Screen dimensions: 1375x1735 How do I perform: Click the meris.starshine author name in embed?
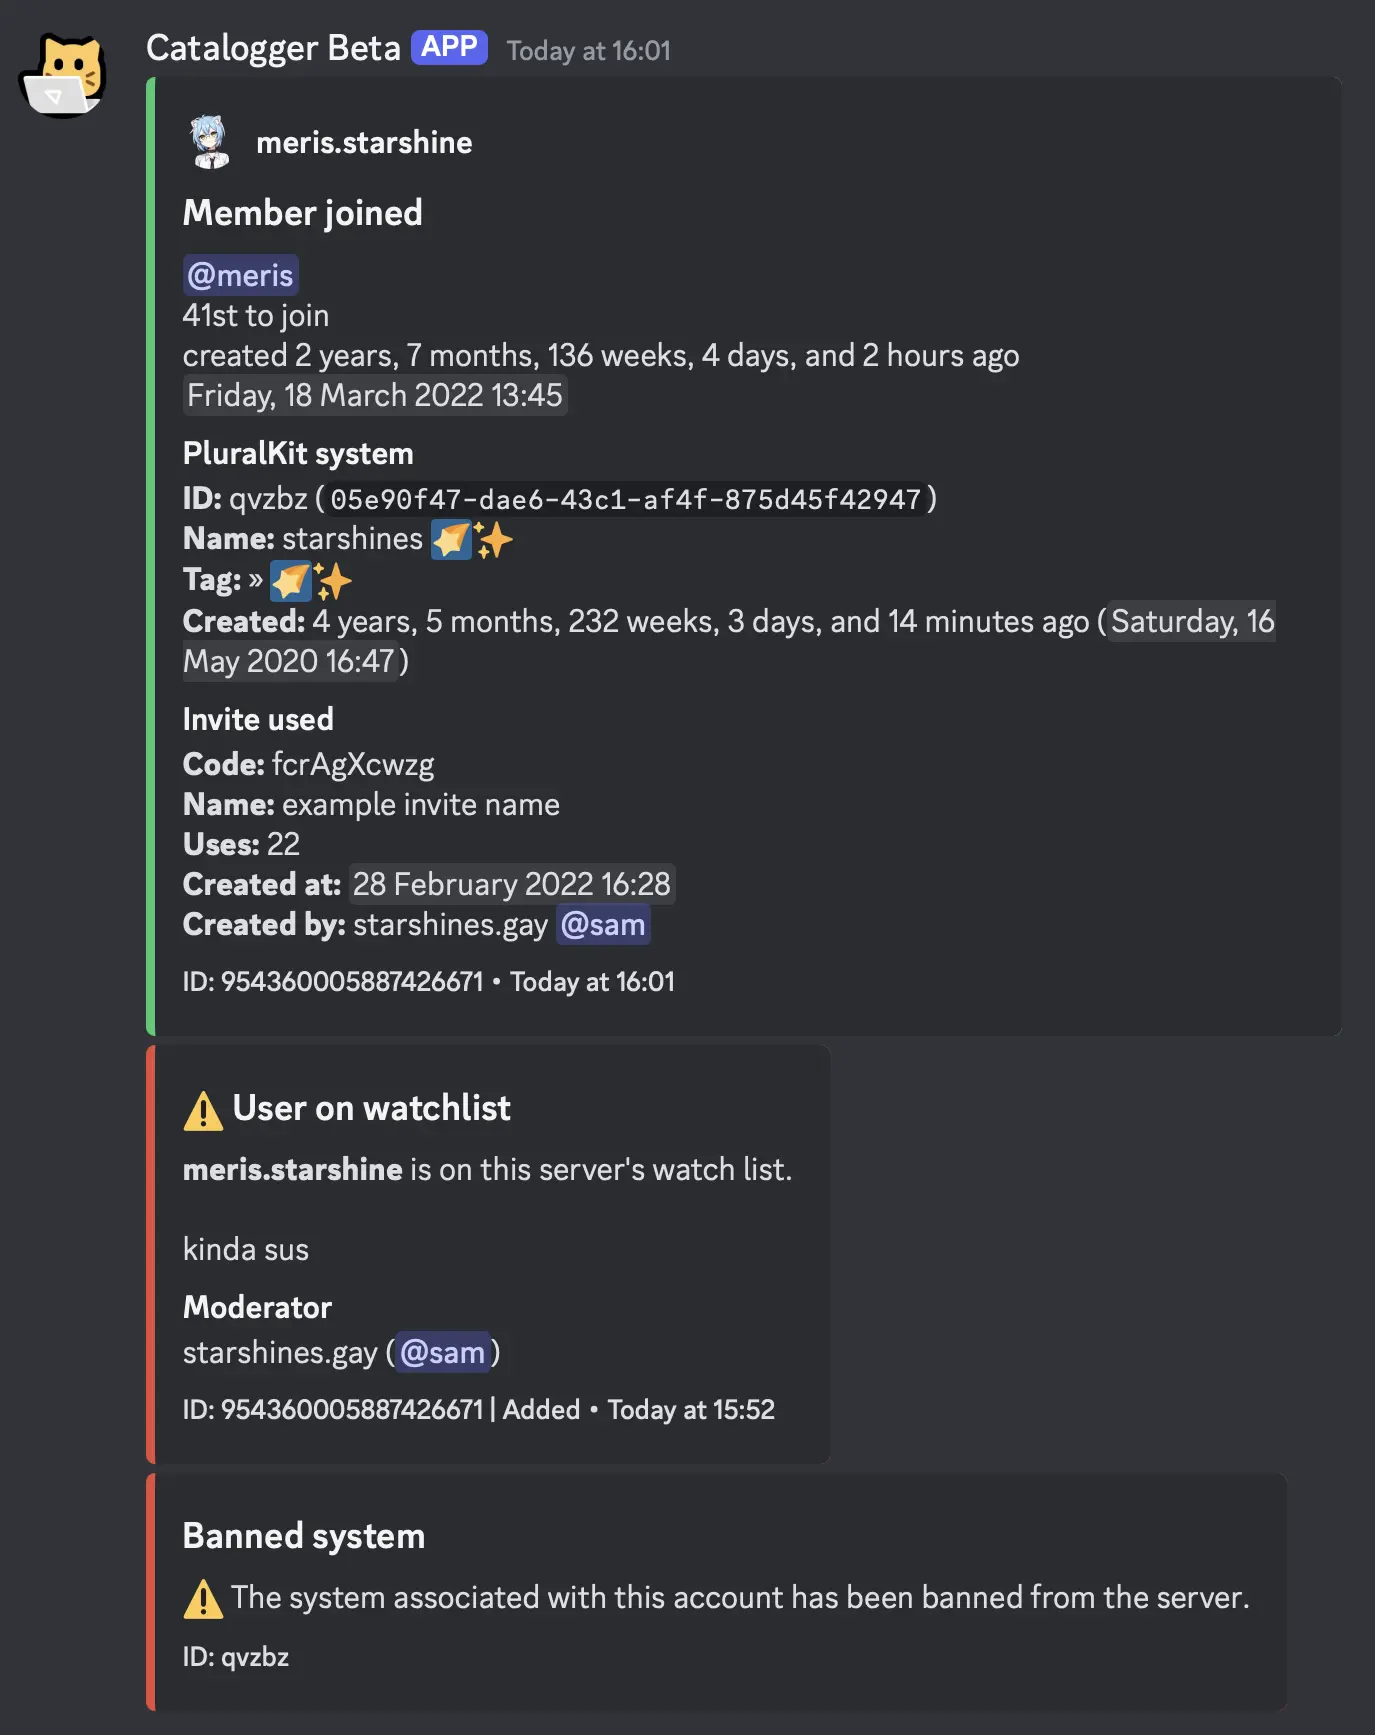(x=364, y=143)
